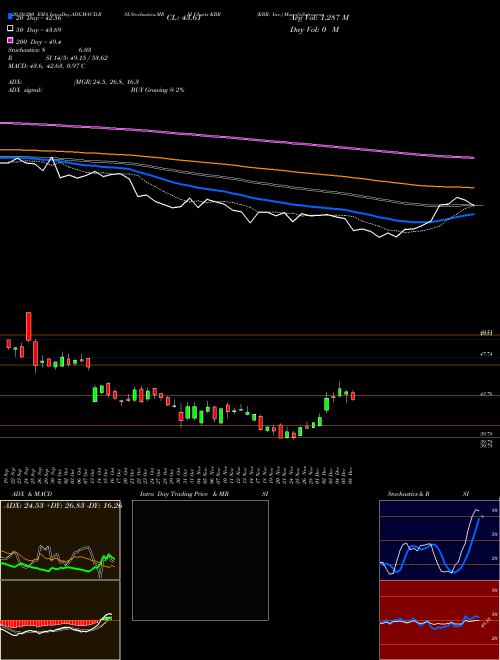This screenshot has height=660, width=500.
Task: Select the MACD: 43.6, 42.63, 0.97 C line
Action: (x=47, y=66)
